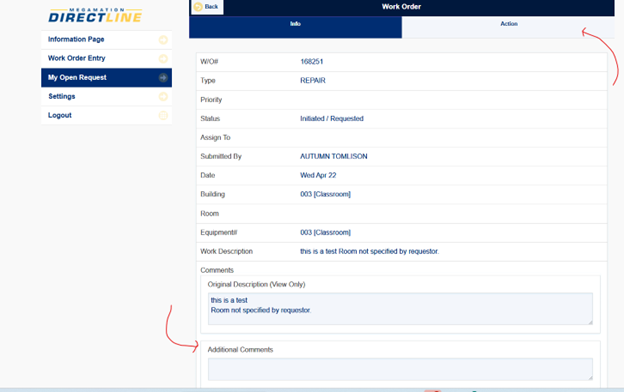This screenshot has width=624, height=392.
Task: Switch to the Action tab
Action: [x=508, y=26]
